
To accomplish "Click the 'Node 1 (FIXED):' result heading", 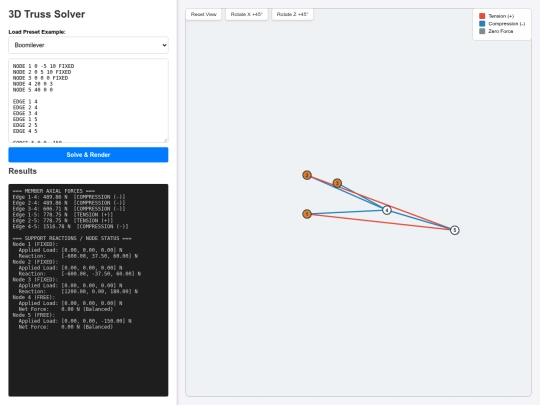I will pyautogui.click(x=35, y=244).
